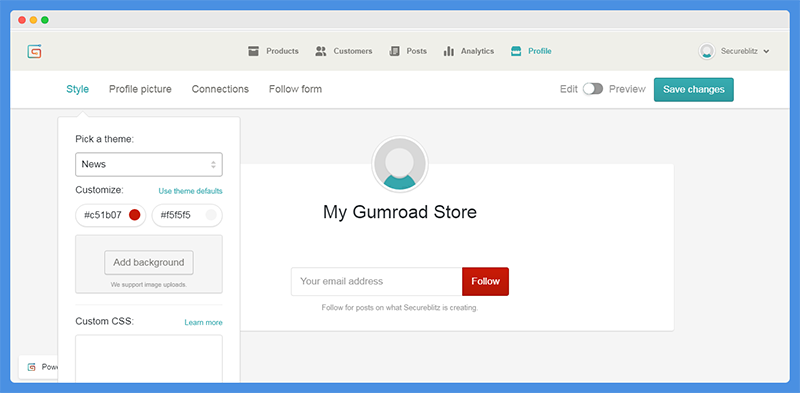Open Posts via the document icon

click(394, 51)
